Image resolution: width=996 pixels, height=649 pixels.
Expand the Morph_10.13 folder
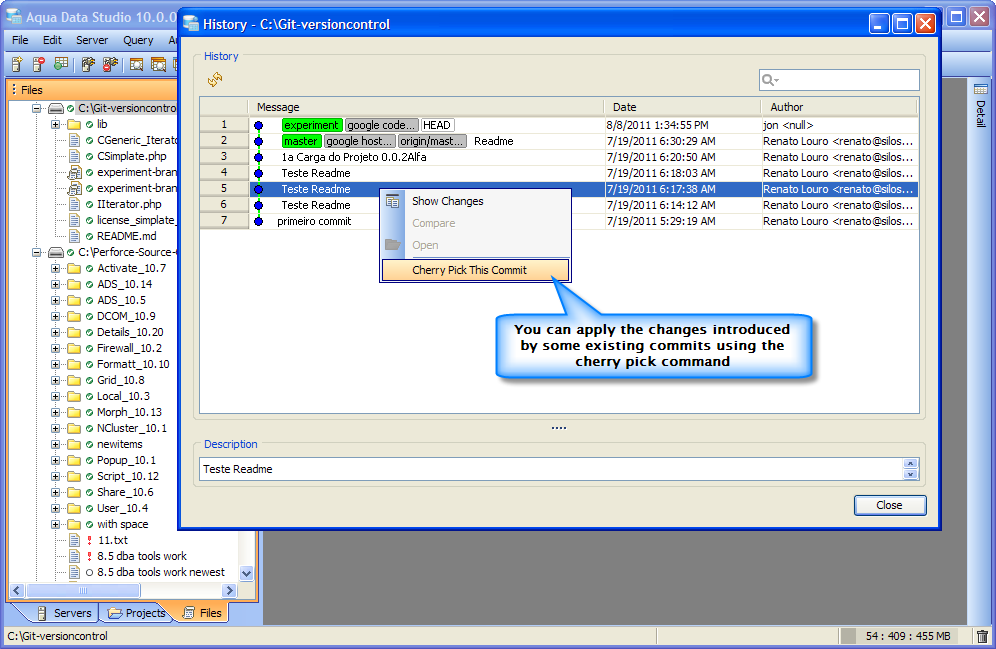coord(56,412)
